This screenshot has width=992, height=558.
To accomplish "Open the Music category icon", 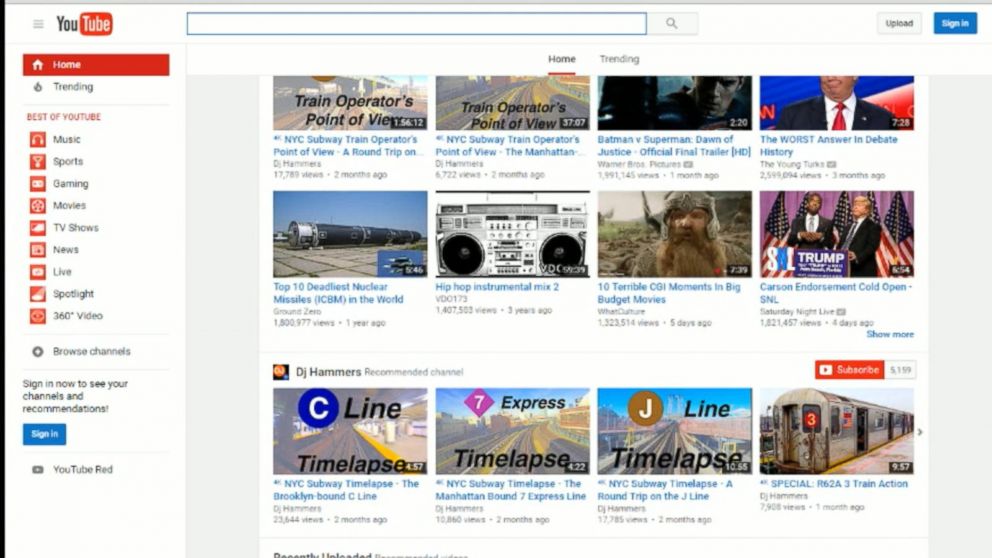I will click(38, 139).
